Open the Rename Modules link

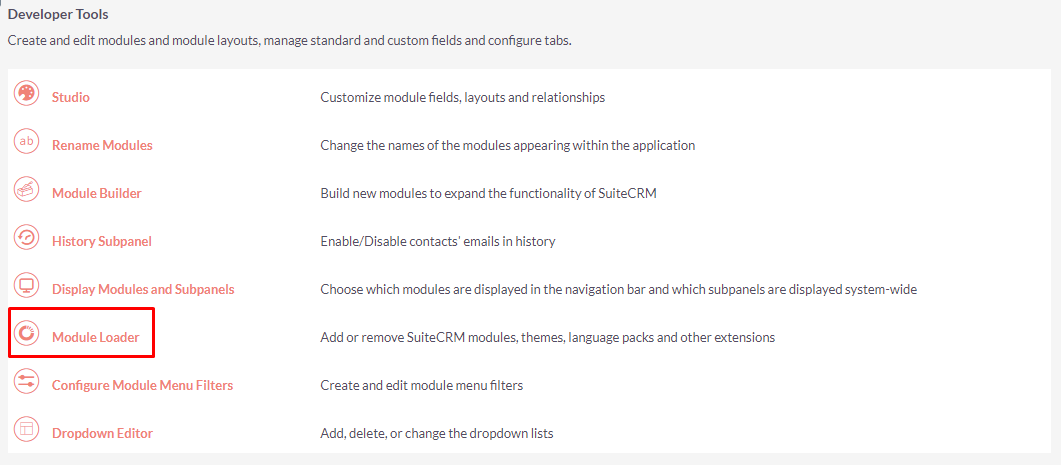coord(102,146)
